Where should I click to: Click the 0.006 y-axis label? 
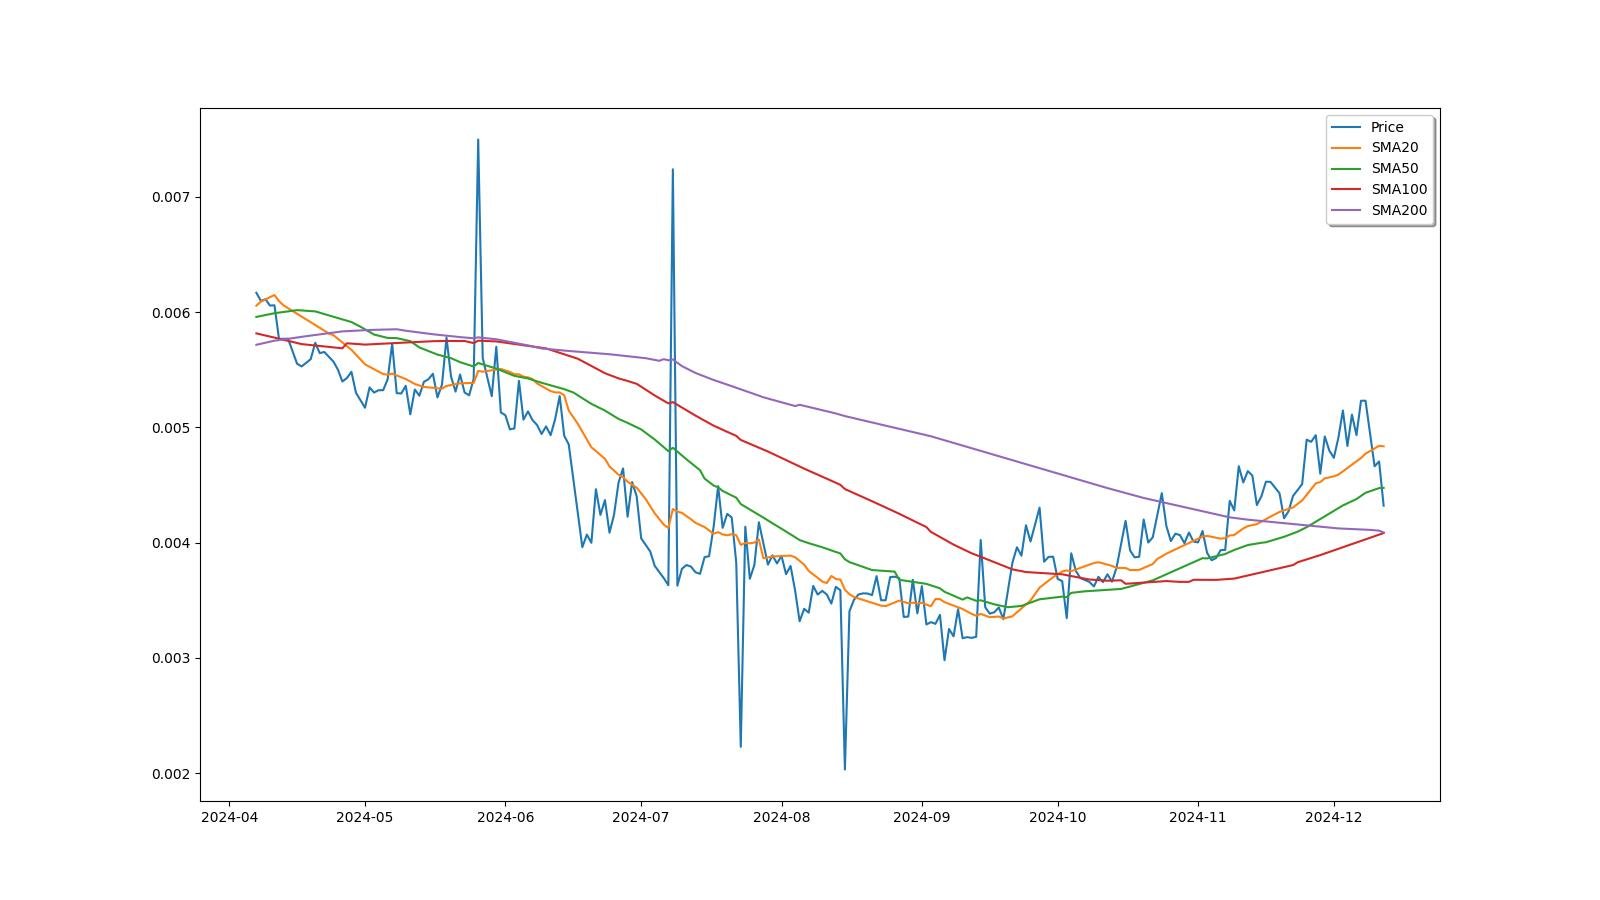pos(171,313)
